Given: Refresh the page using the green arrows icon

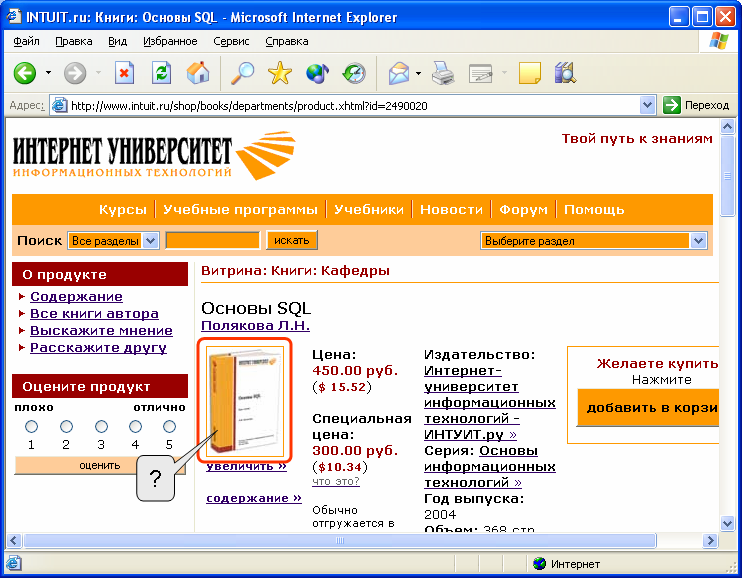Looking at the screenshot, I should tap(161, 73).
